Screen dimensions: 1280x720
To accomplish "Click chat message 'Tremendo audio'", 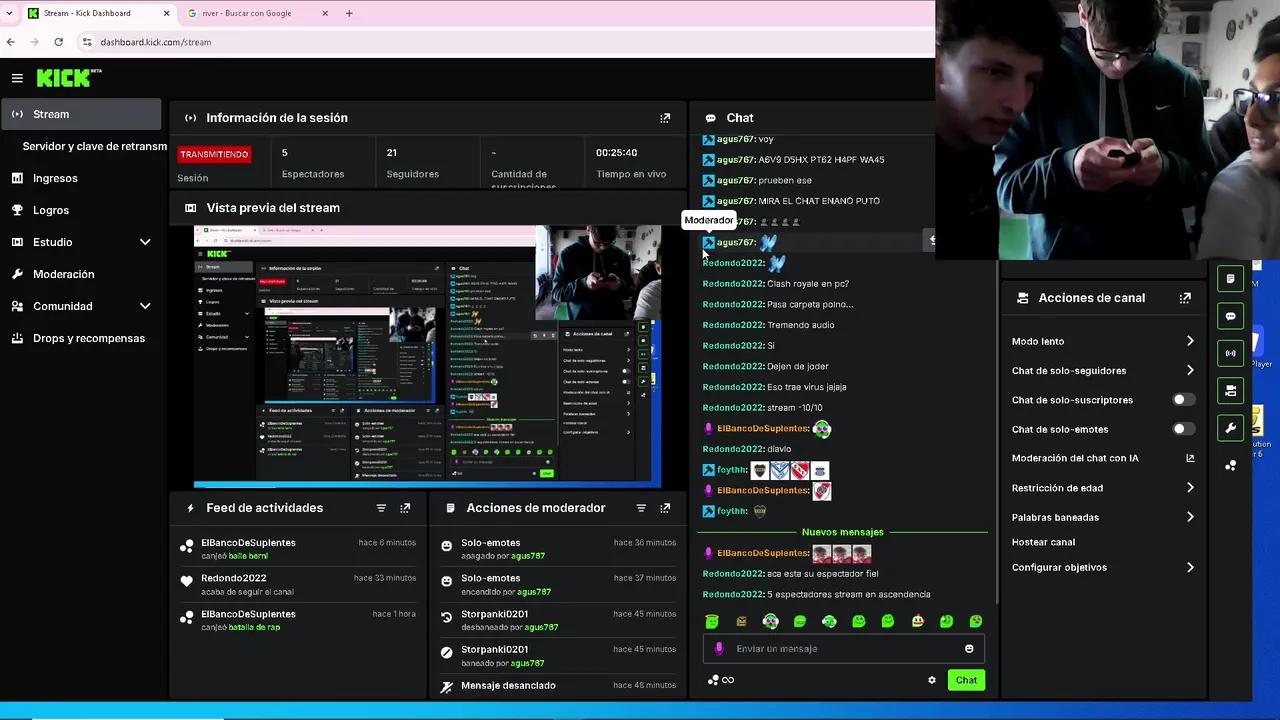I will tap(800, 325).
